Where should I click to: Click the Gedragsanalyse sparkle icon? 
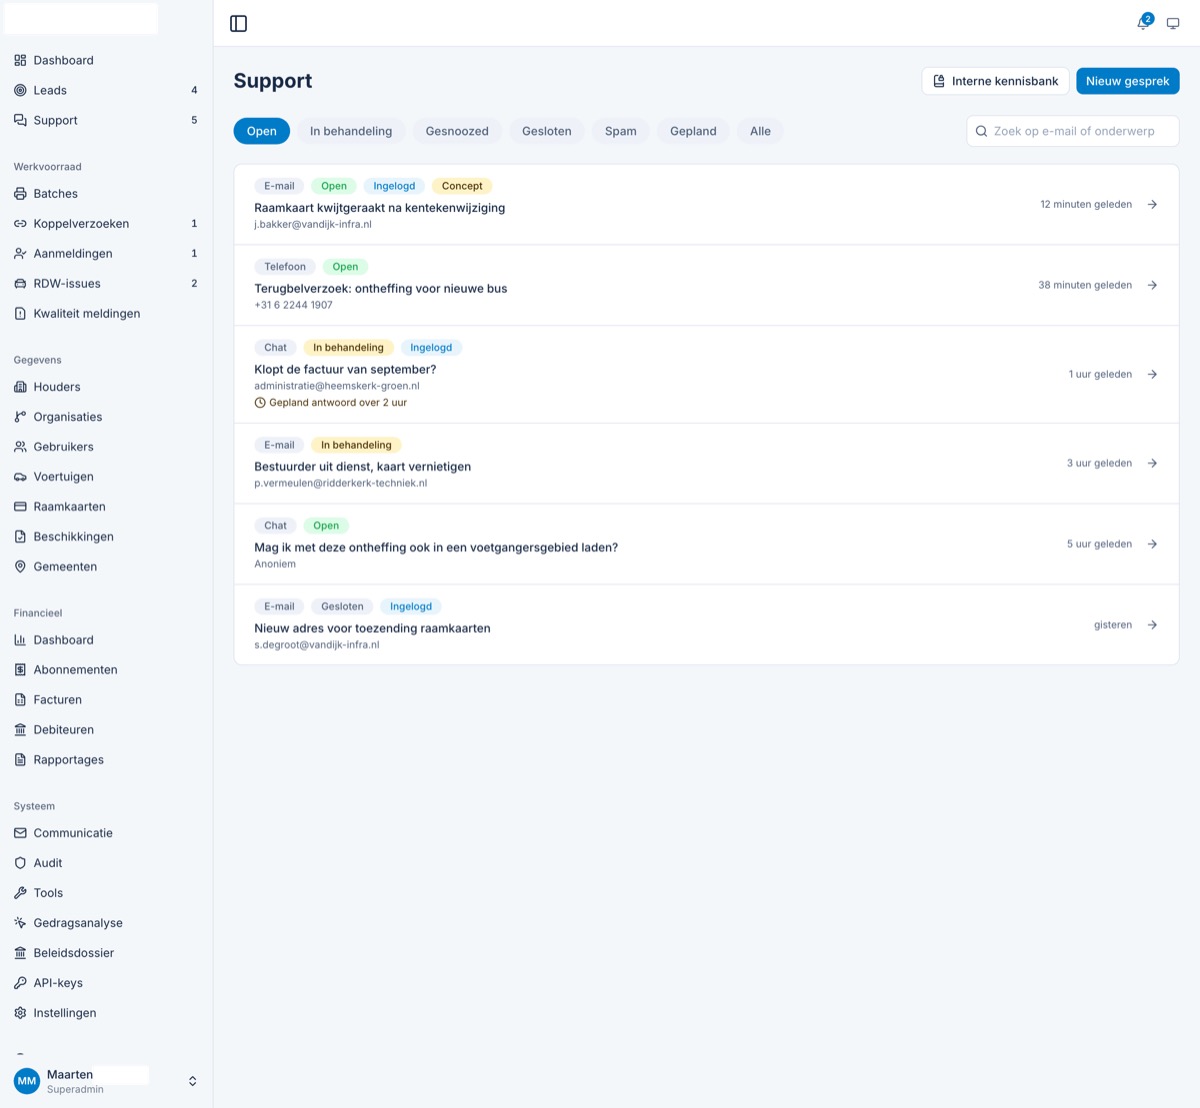pos(20,923)
